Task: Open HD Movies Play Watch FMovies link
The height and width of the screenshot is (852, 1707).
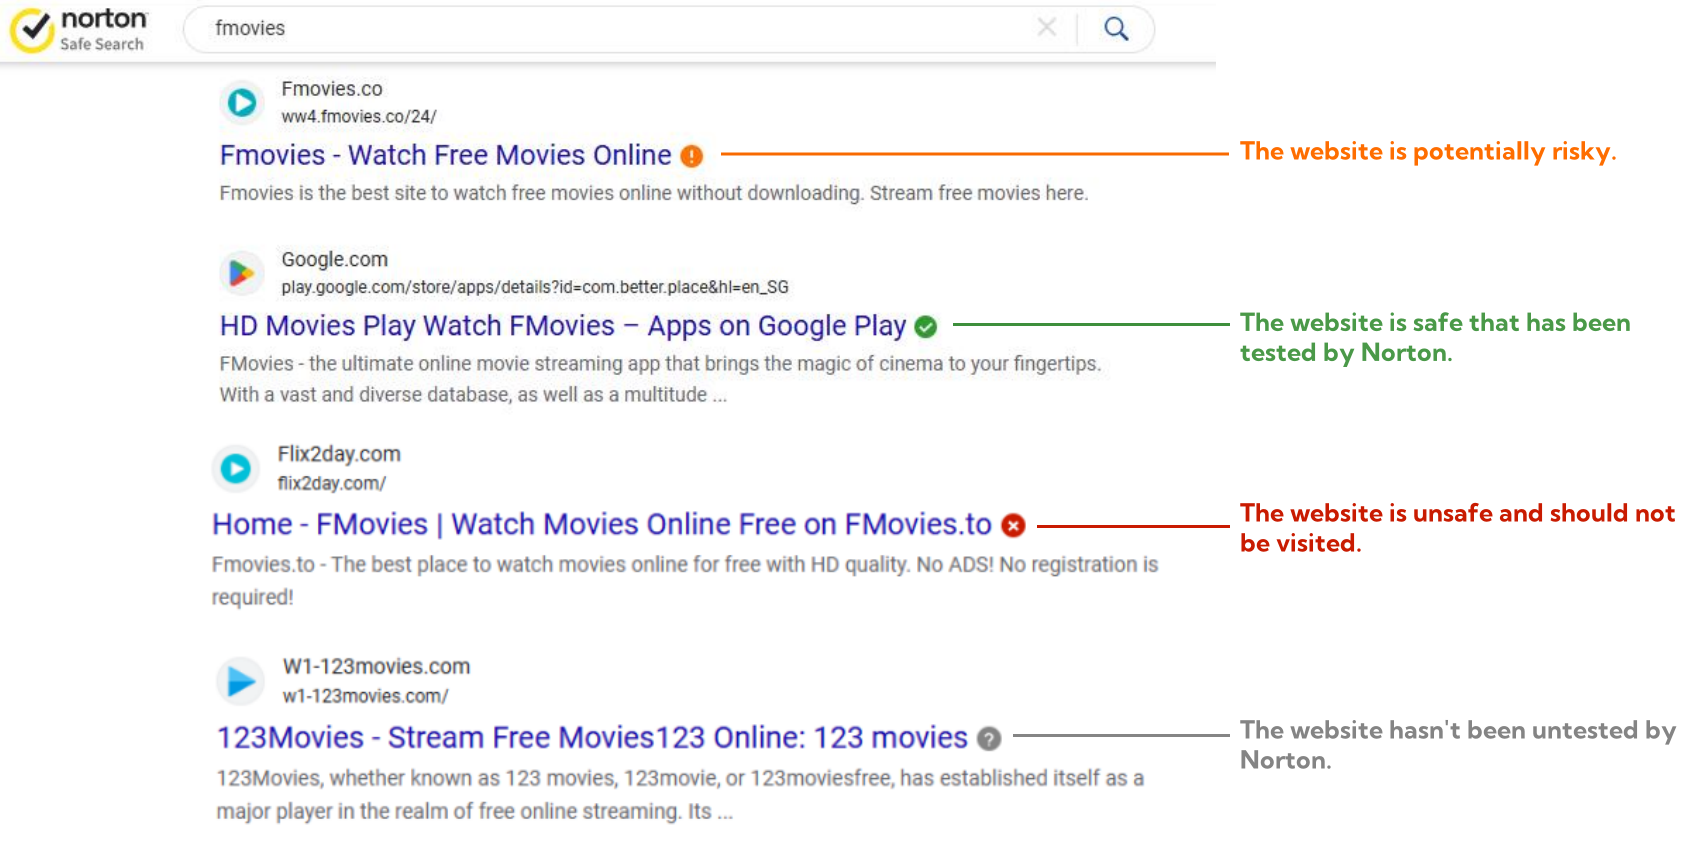Action: click(x=563, y=326)
